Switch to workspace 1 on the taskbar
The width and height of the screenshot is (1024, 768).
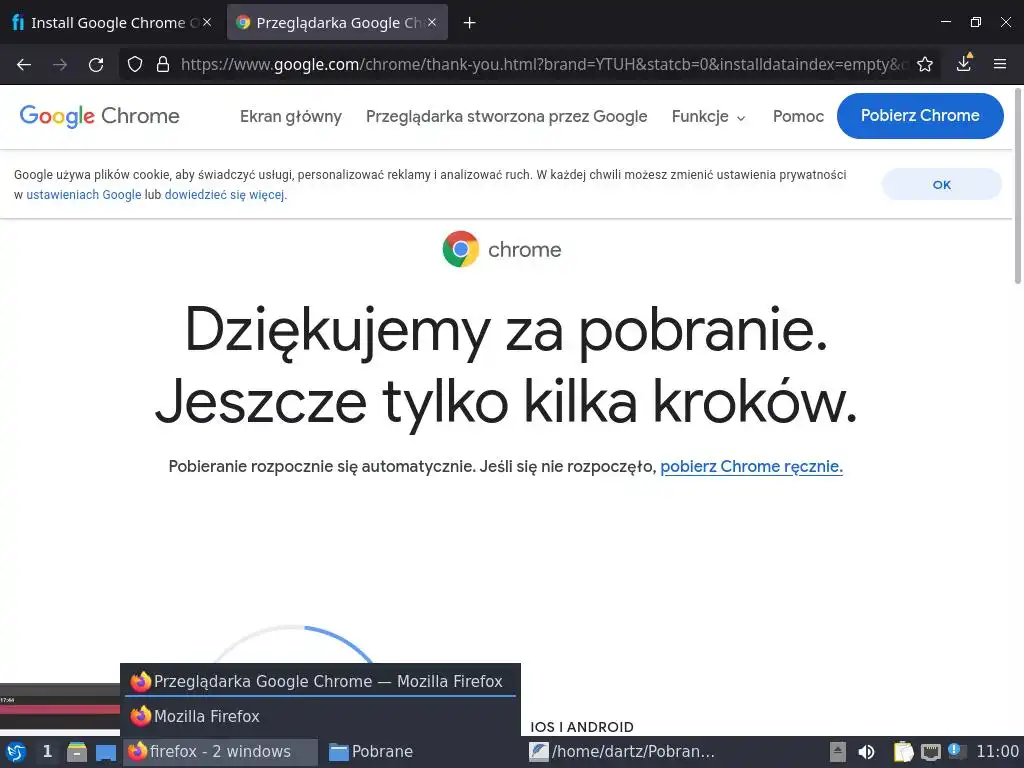(47, 752)
